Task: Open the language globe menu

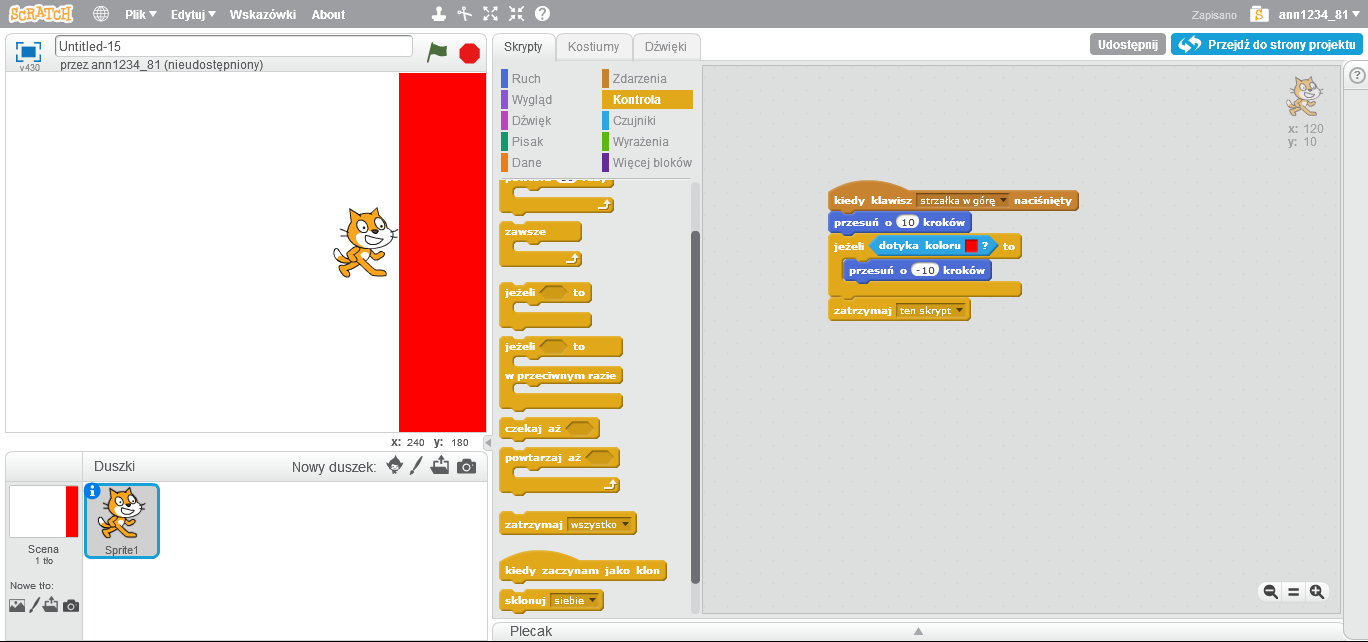Action: [x=100, y=14]
